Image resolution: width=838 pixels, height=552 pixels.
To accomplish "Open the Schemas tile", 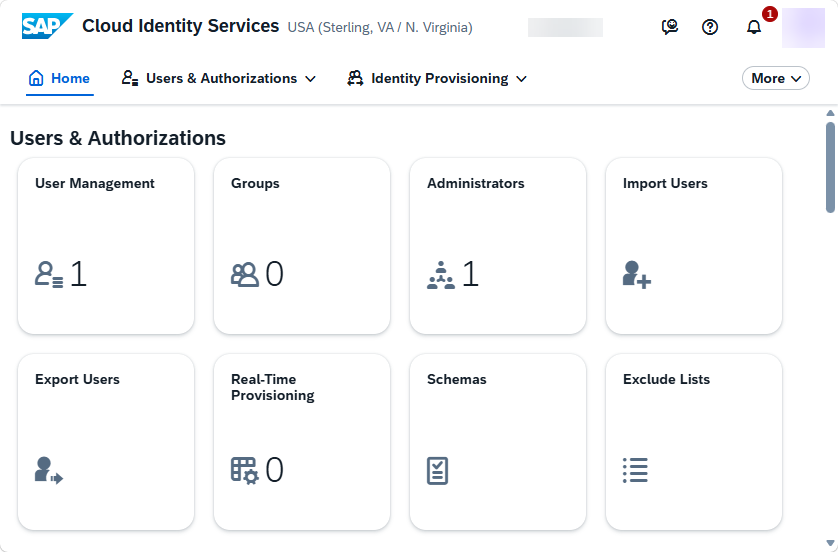I will (x=498, y=442).
